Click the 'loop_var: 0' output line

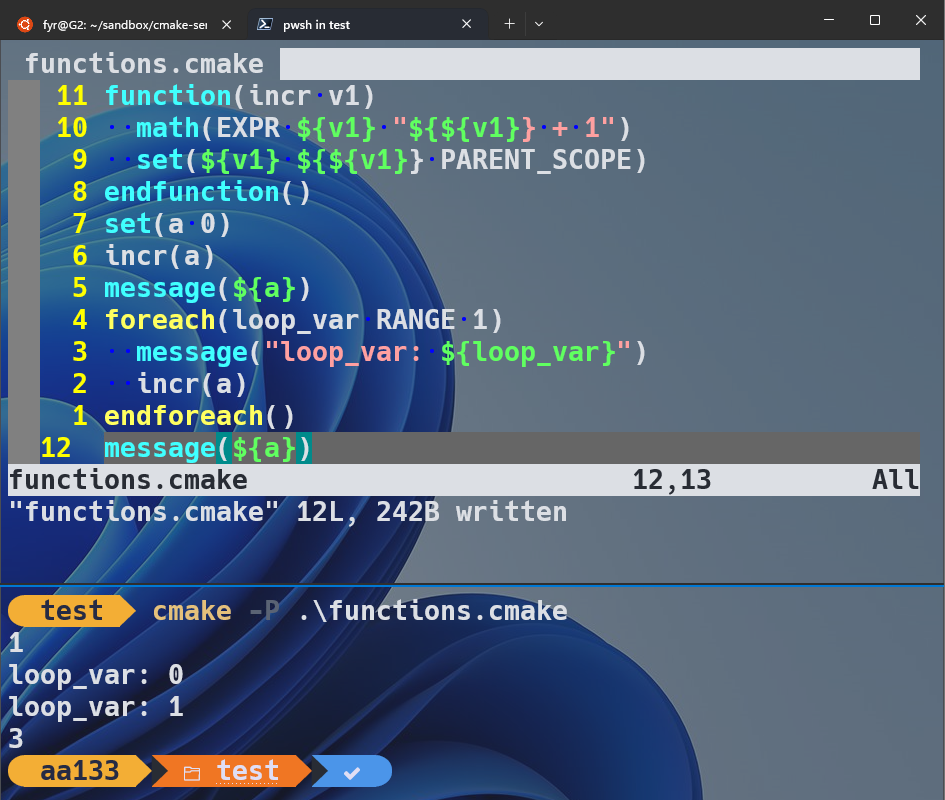96,675
